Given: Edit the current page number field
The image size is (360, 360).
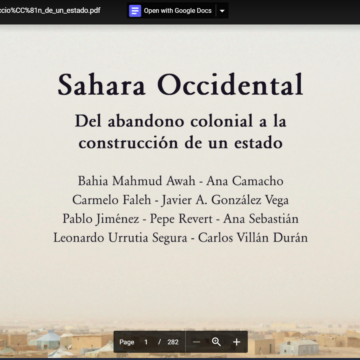Looking at the screenshot, I should (146, 342).
